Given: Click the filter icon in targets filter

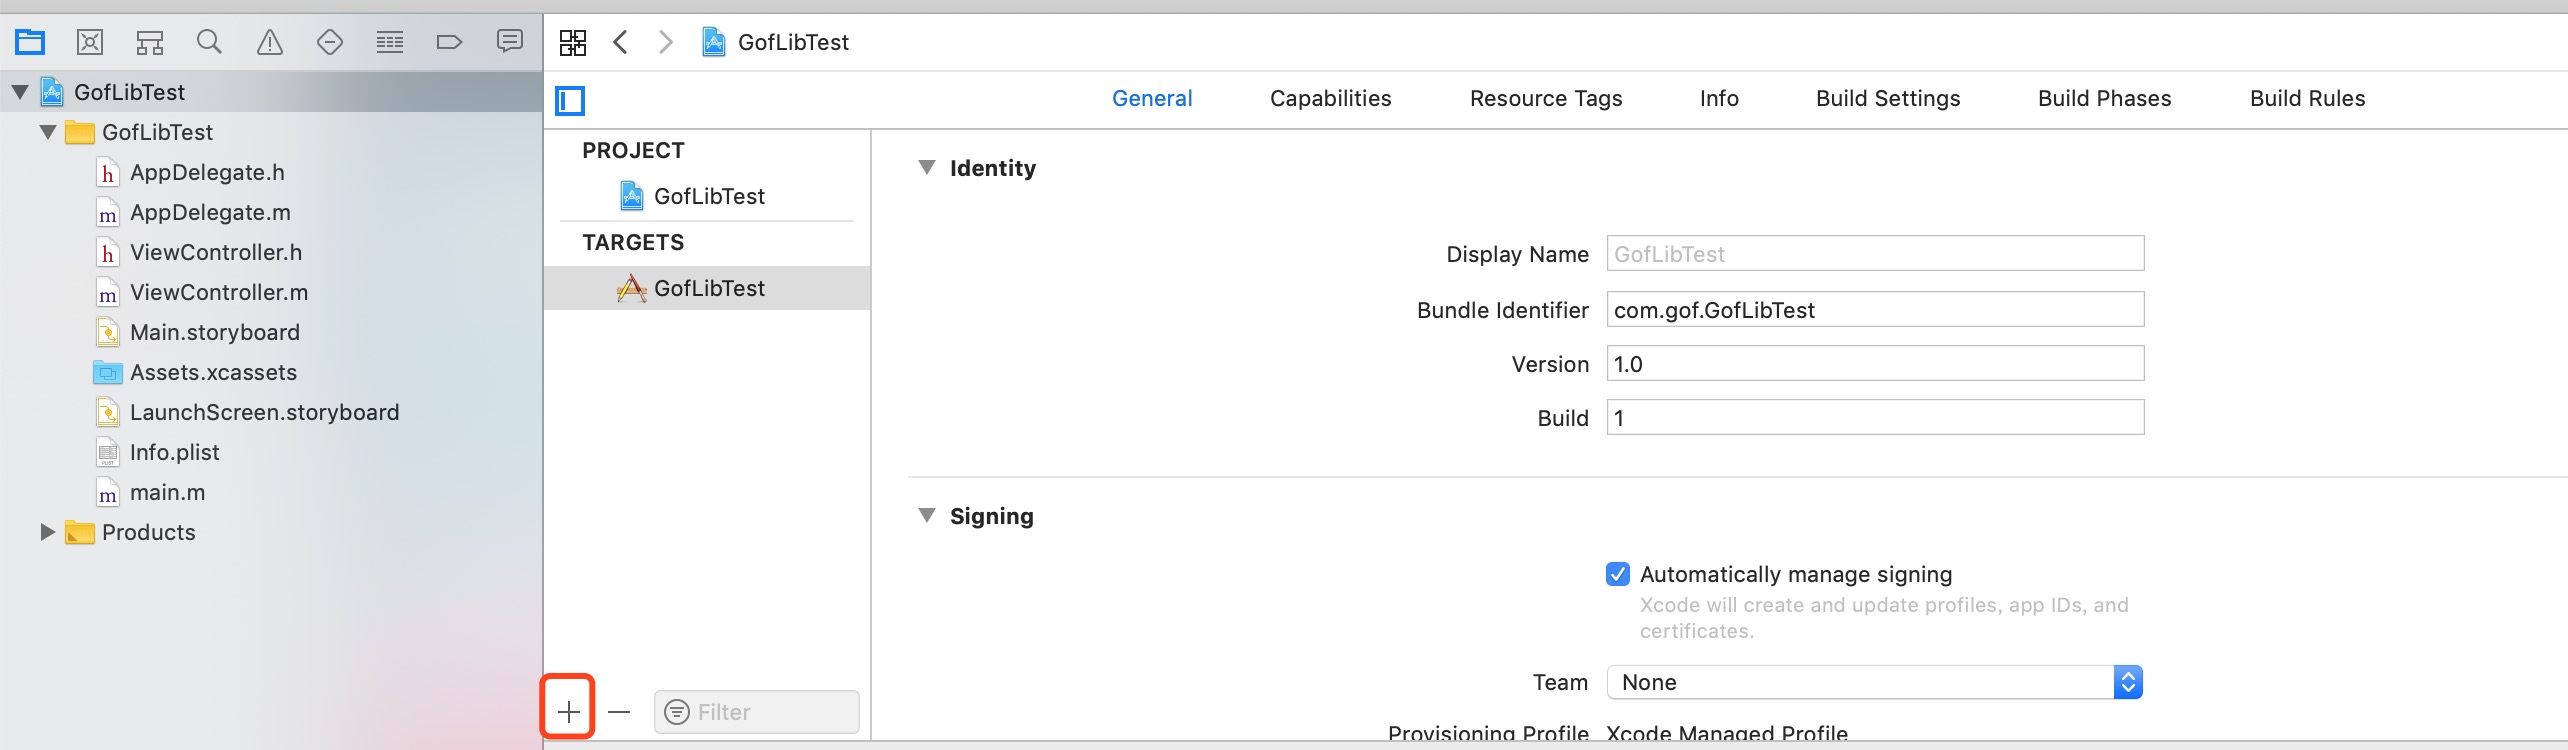Looking at the screenshot, I should 677,712.
